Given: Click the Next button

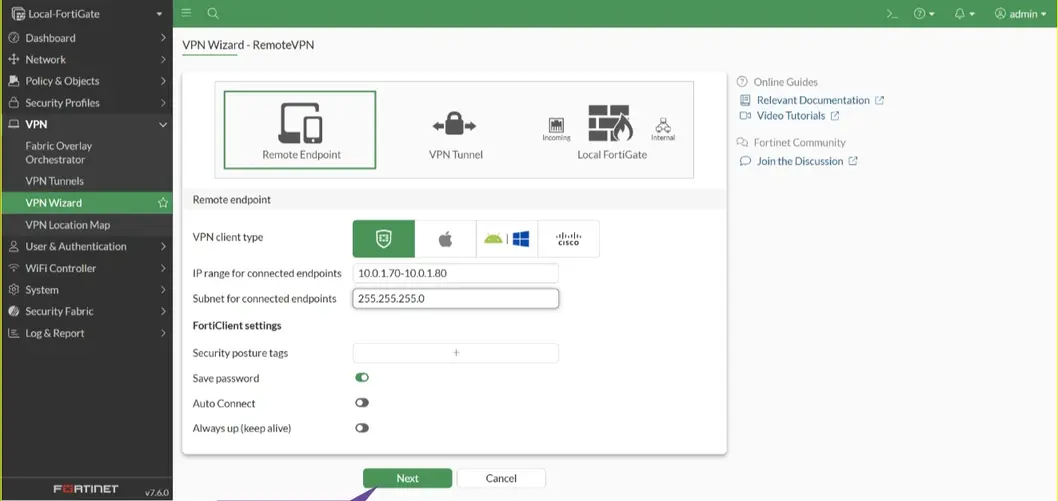Looking at the screenshot, I should click(x=408, y=478).
